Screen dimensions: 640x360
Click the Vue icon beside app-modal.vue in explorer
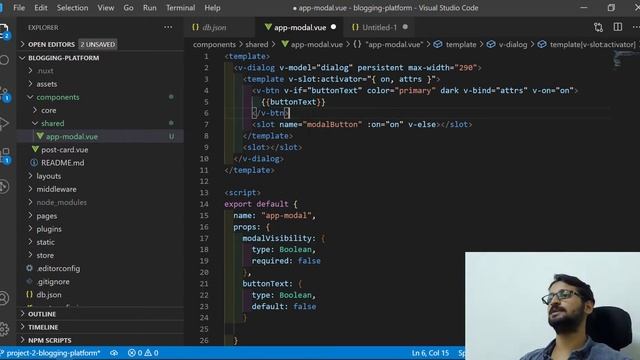coord(40,136)
